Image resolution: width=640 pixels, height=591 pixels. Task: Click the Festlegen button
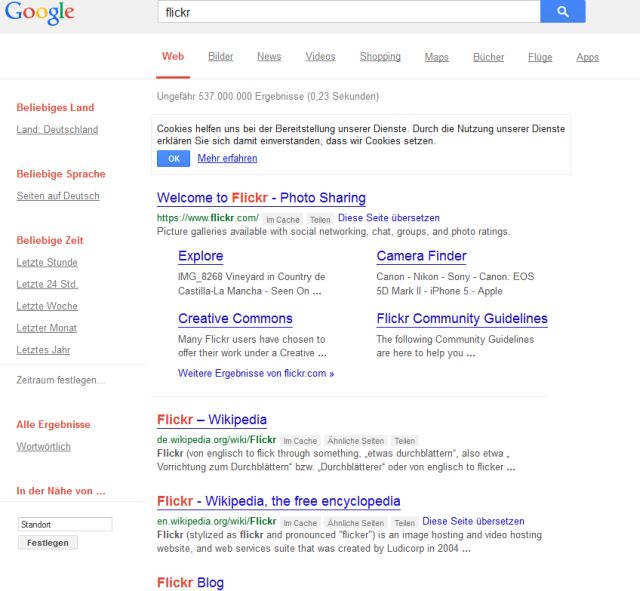click(x=48, y=543)
